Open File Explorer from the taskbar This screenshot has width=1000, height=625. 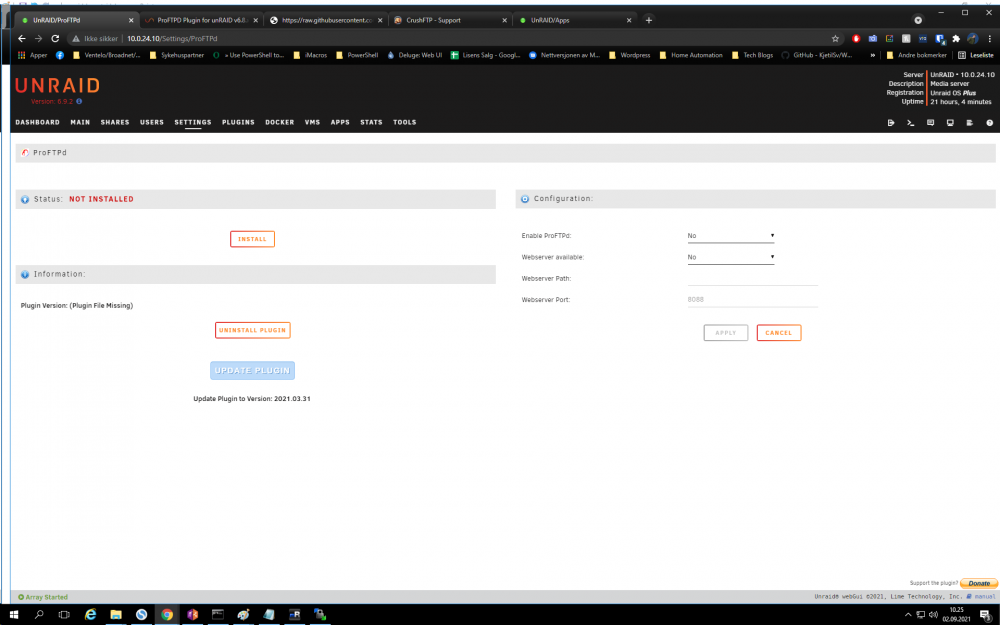click(x=115, y=615)
